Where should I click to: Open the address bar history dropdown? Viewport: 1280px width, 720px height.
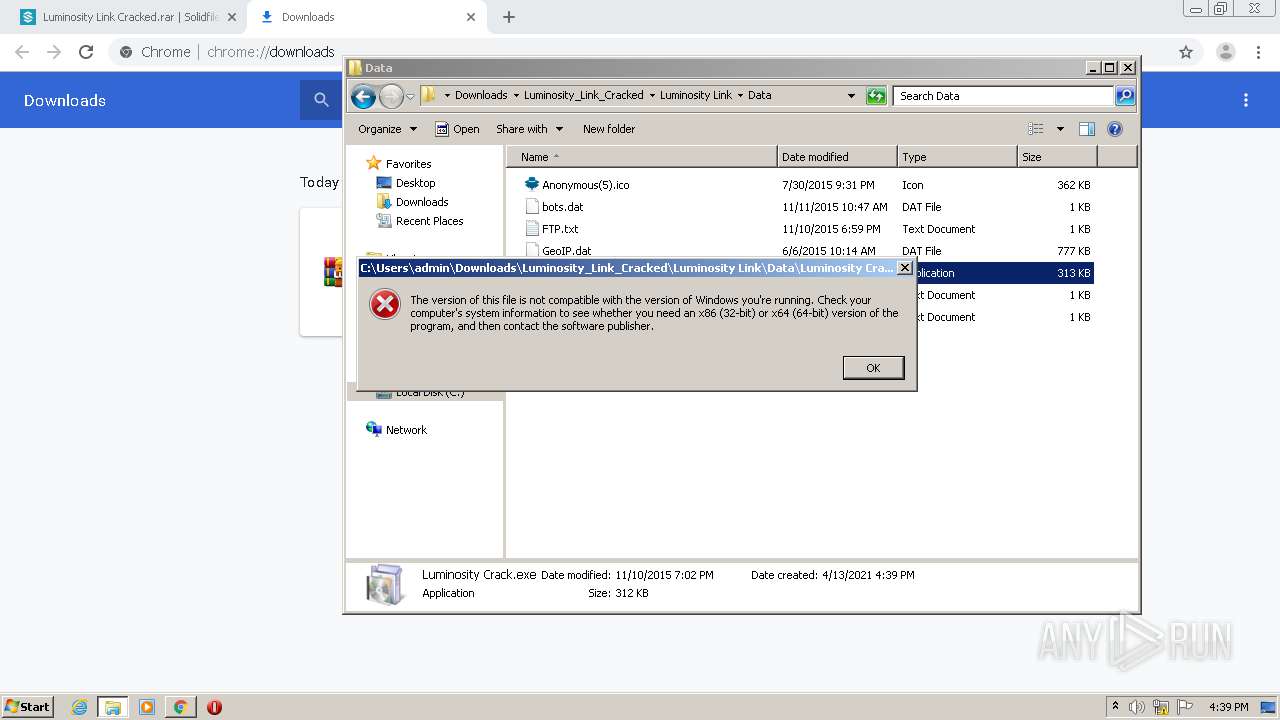[851, 96]
